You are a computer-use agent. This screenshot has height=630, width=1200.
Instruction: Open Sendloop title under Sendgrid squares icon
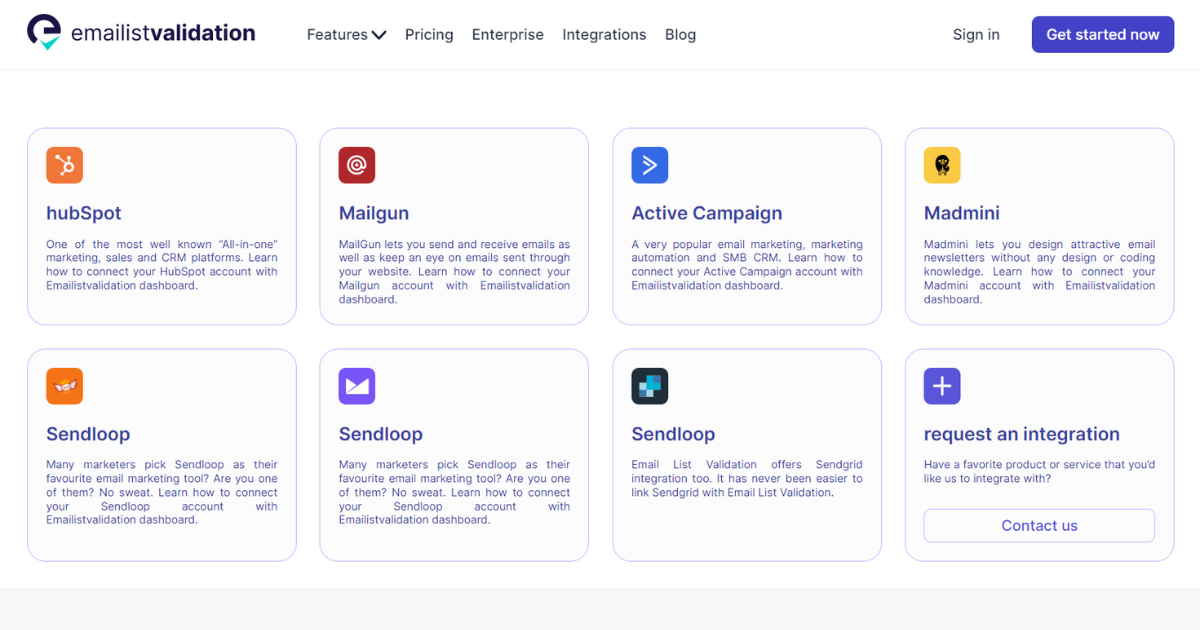tap(674, 434)
